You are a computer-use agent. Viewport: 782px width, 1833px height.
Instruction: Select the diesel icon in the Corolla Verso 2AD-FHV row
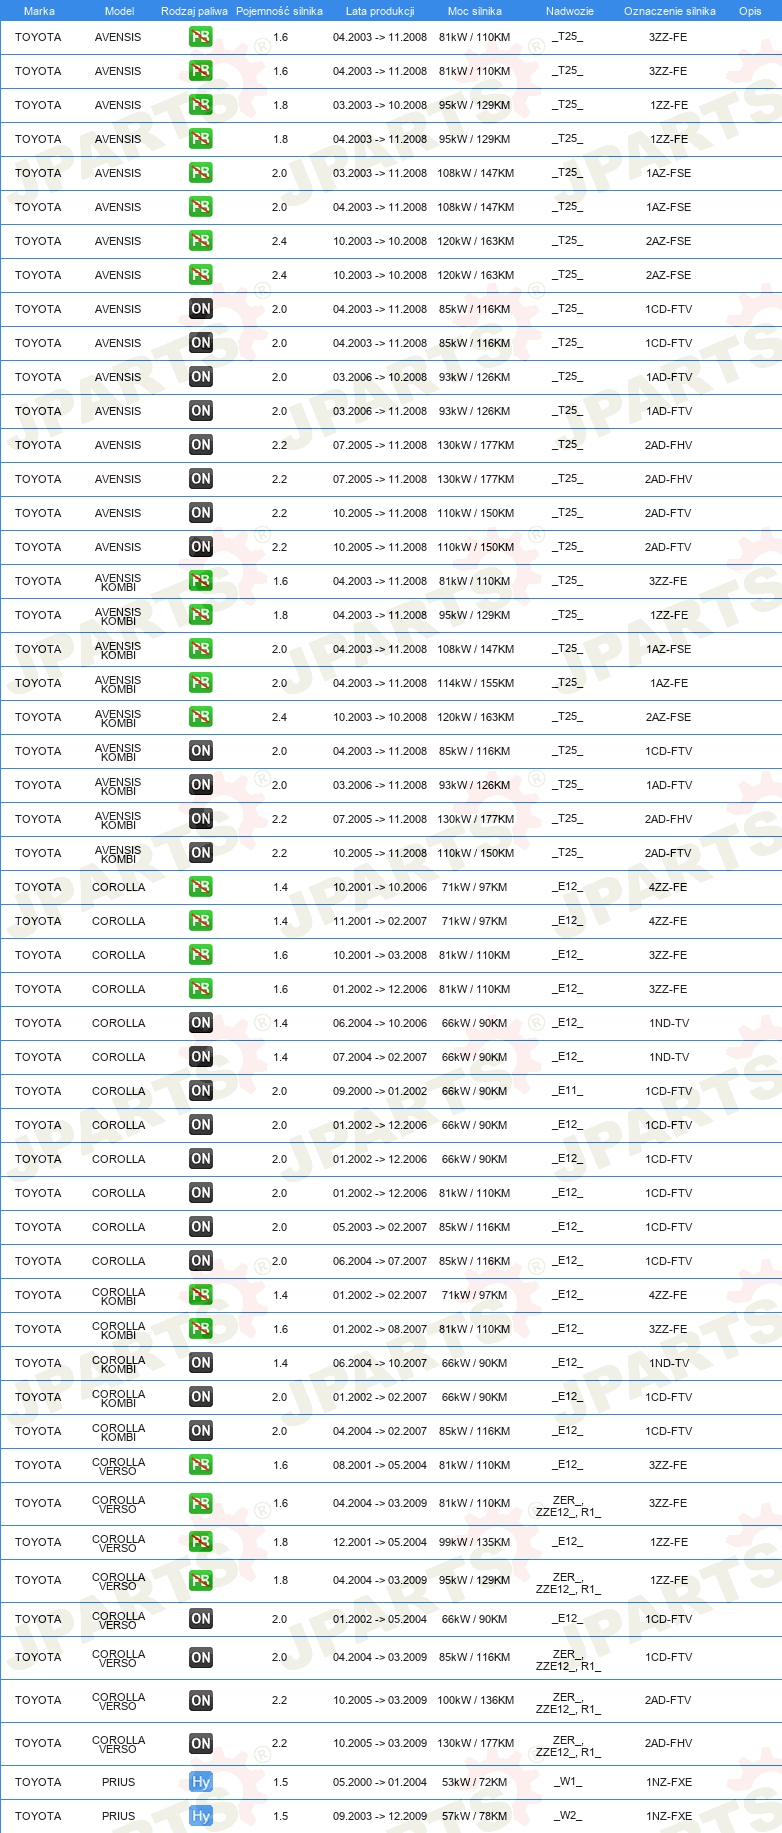pos(201,1743)
